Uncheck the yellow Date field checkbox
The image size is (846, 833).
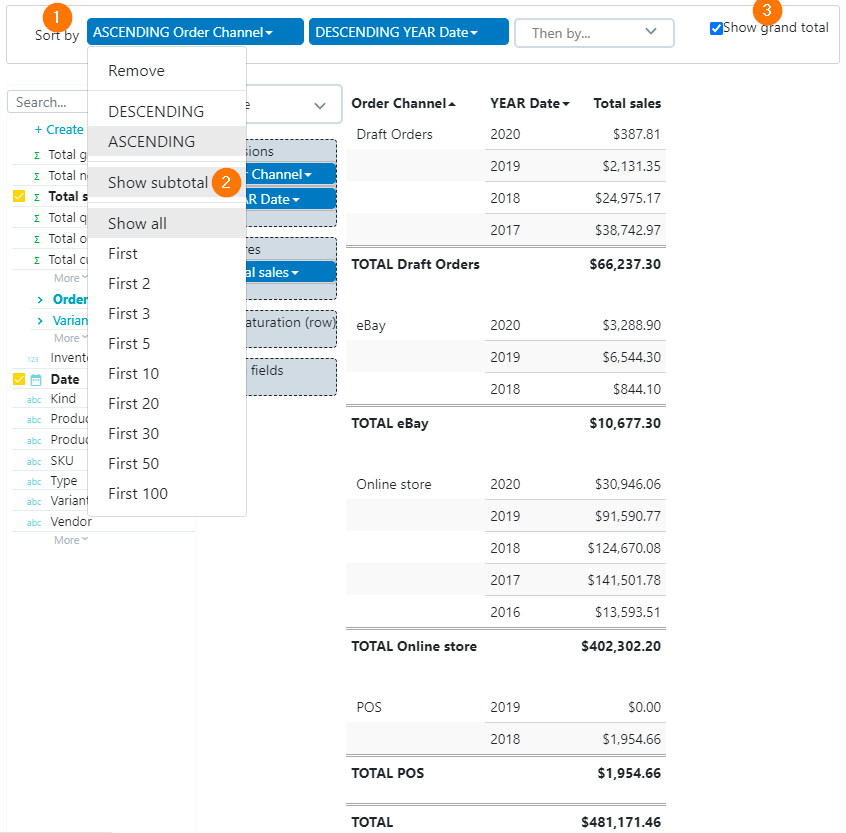[19, 379]
